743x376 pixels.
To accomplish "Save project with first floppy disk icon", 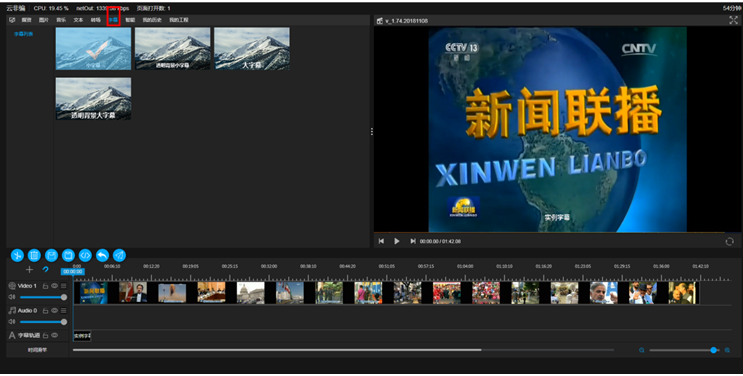I will point(51,256).
